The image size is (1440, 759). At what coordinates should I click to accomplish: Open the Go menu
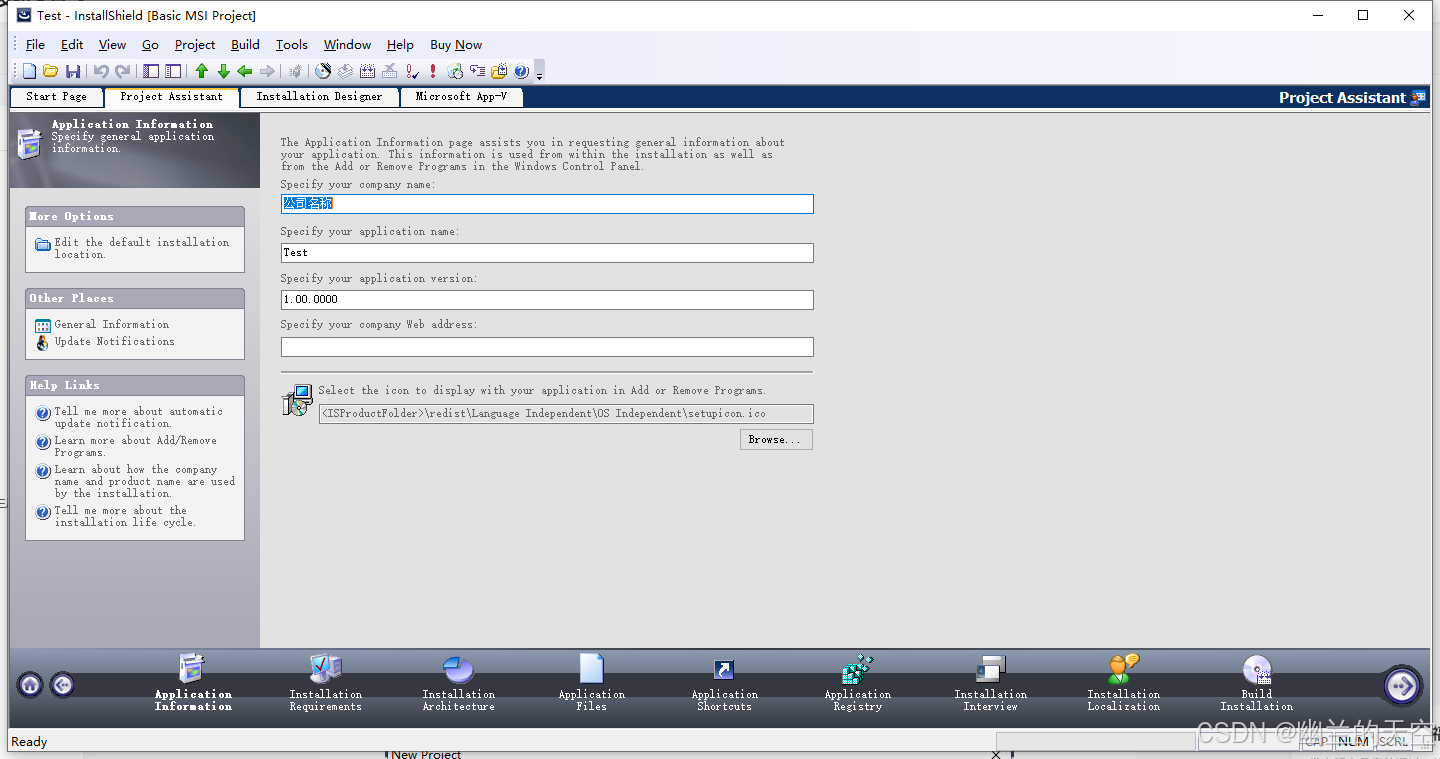click(150, 45)
